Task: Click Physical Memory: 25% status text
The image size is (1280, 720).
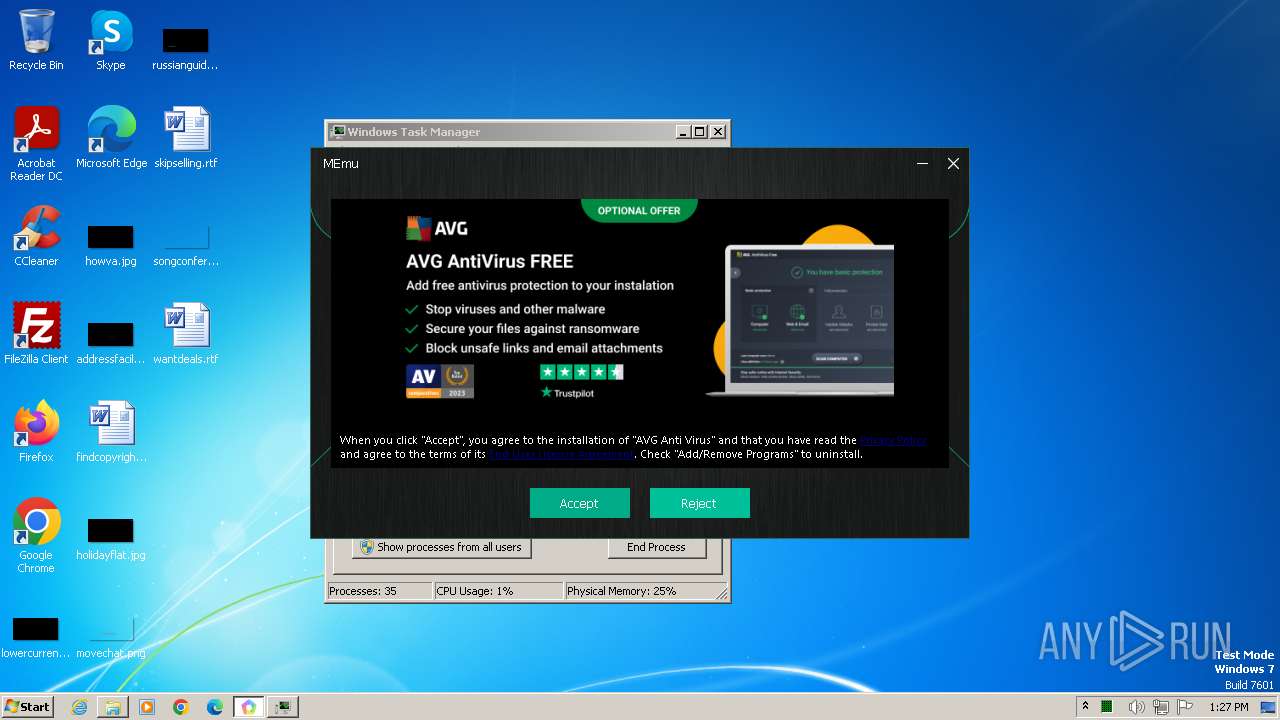Action: tap(621, 591)
